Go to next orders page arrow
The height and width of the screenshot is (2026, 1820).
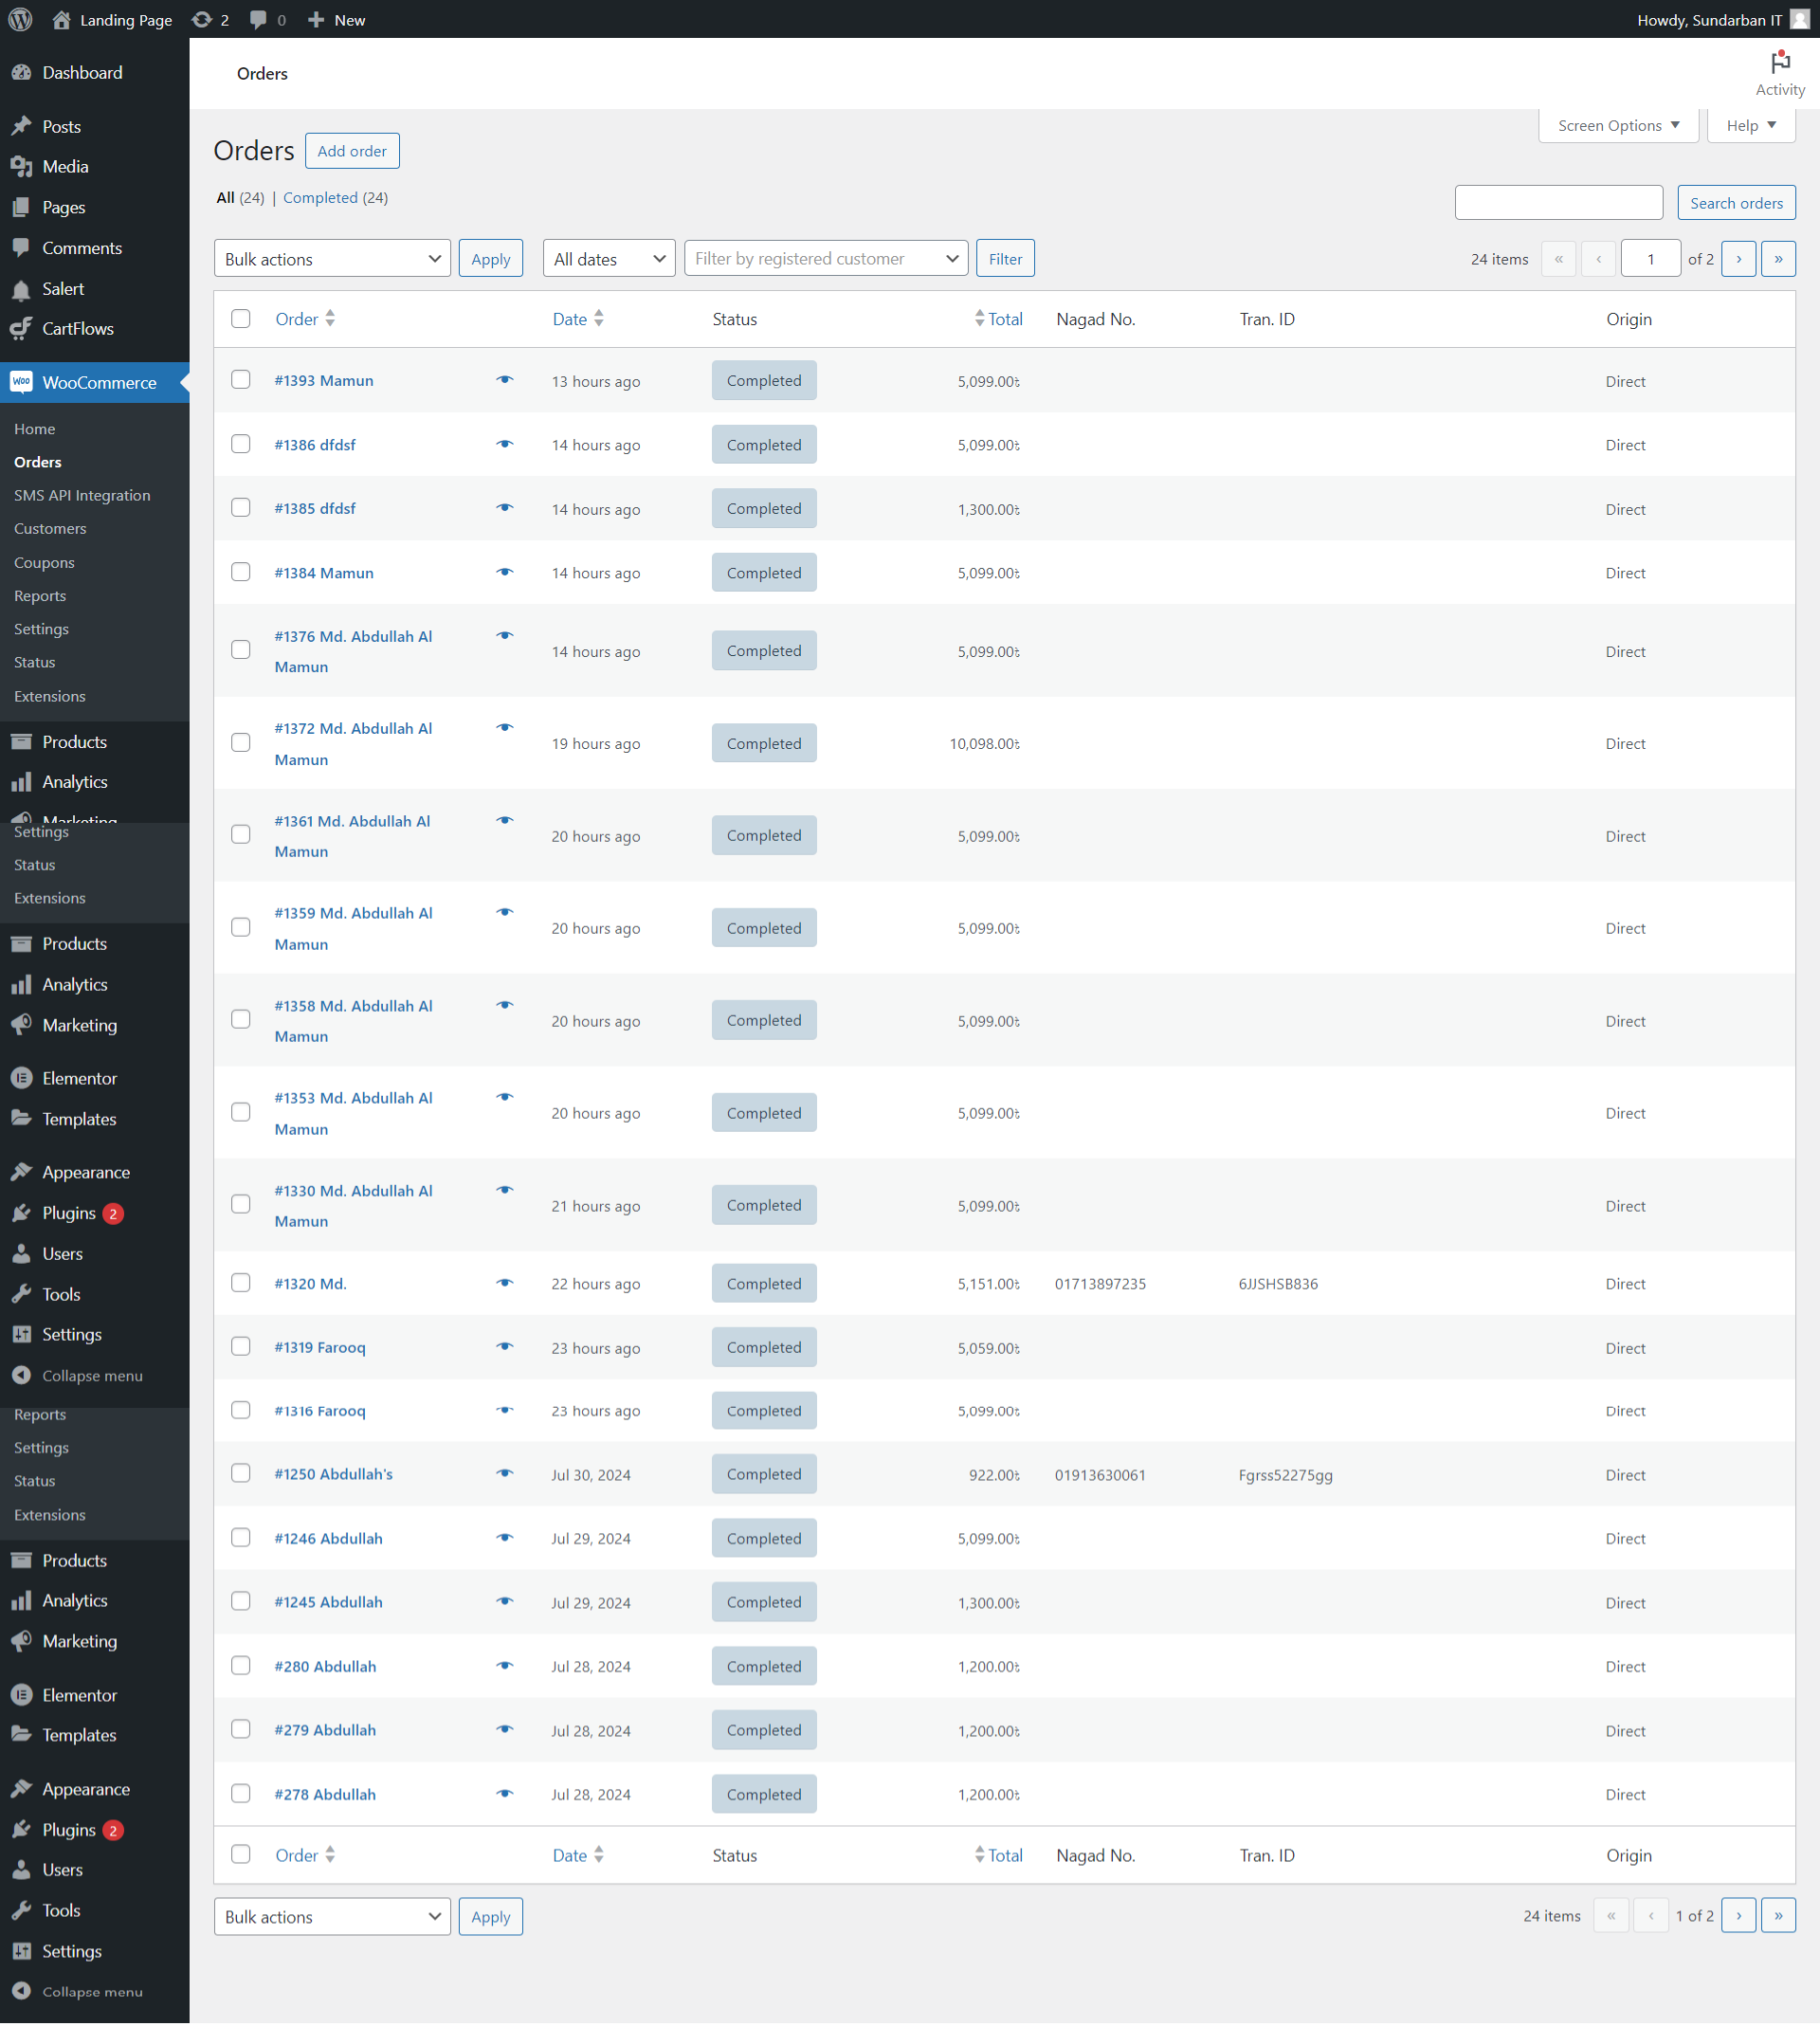(x=1738, y=259)
